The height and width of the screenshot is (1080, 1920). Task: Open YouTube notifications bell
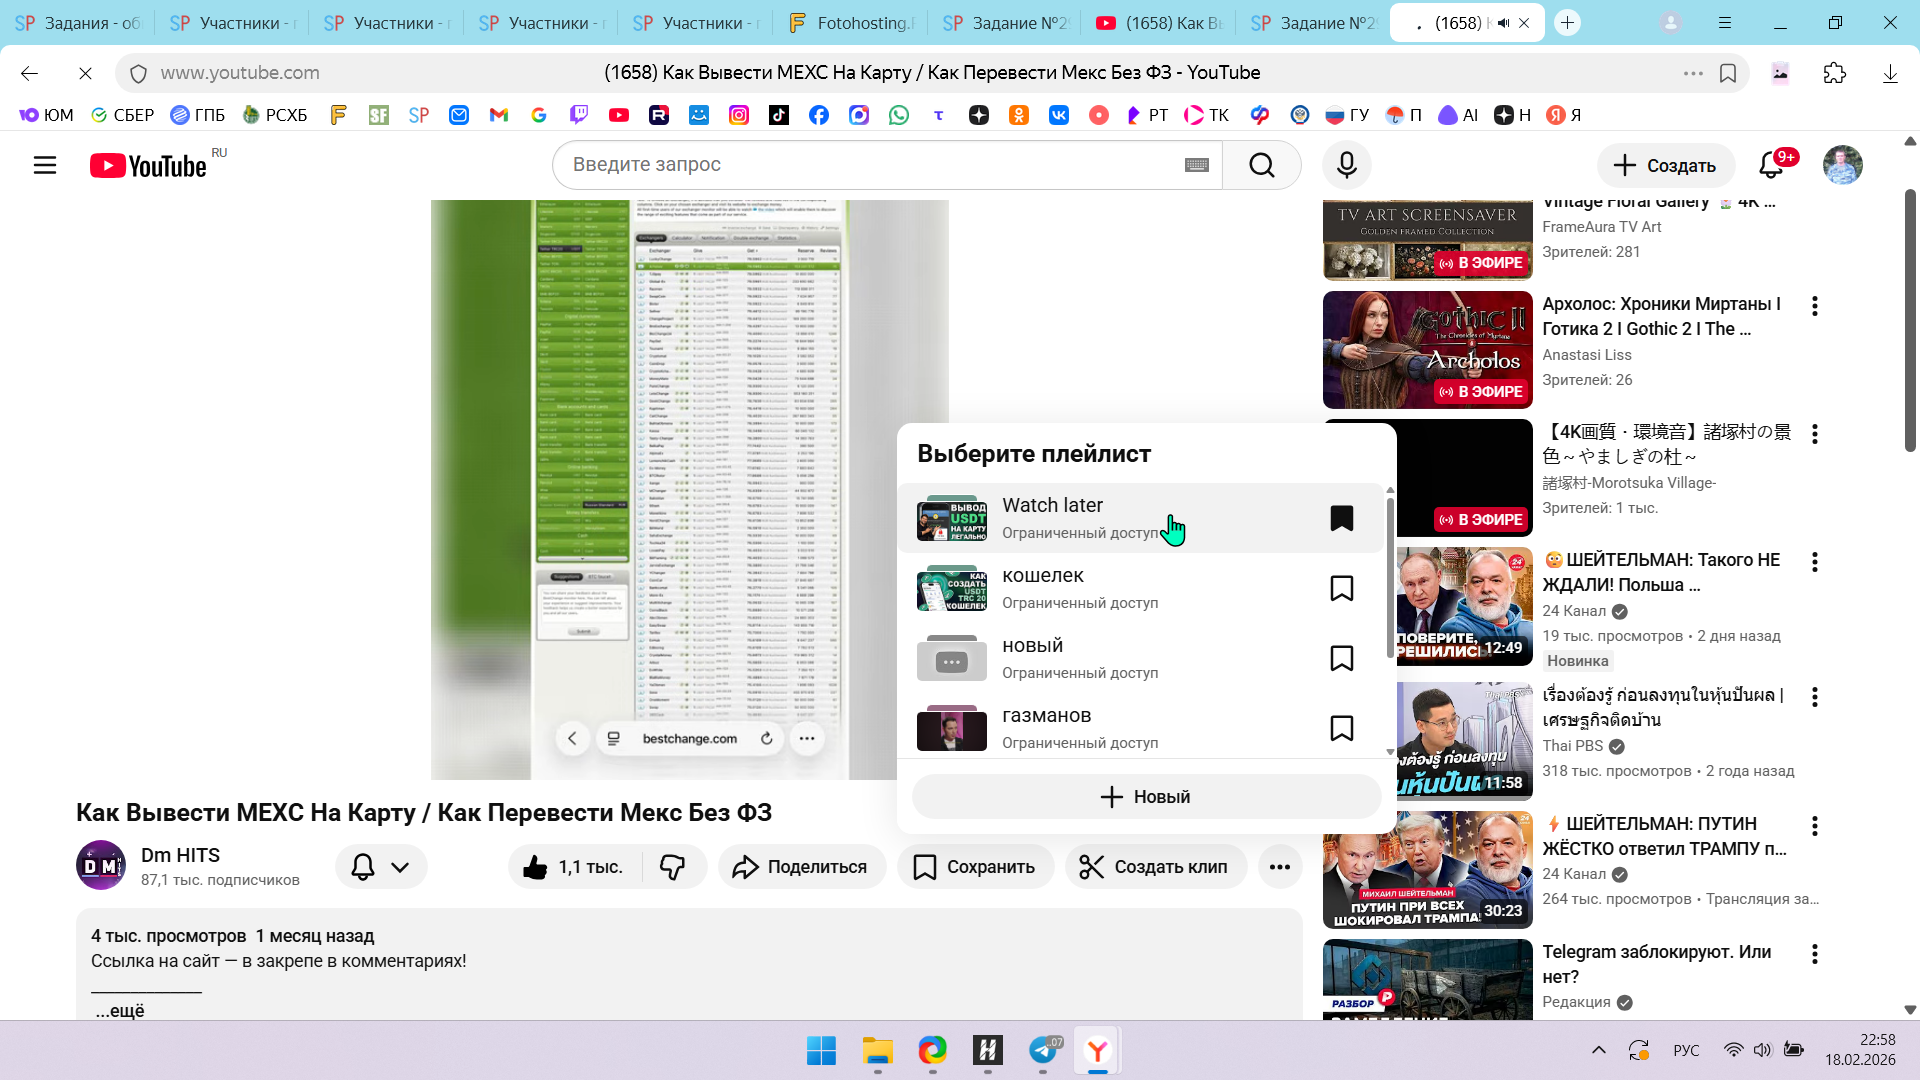(1771, 165)
